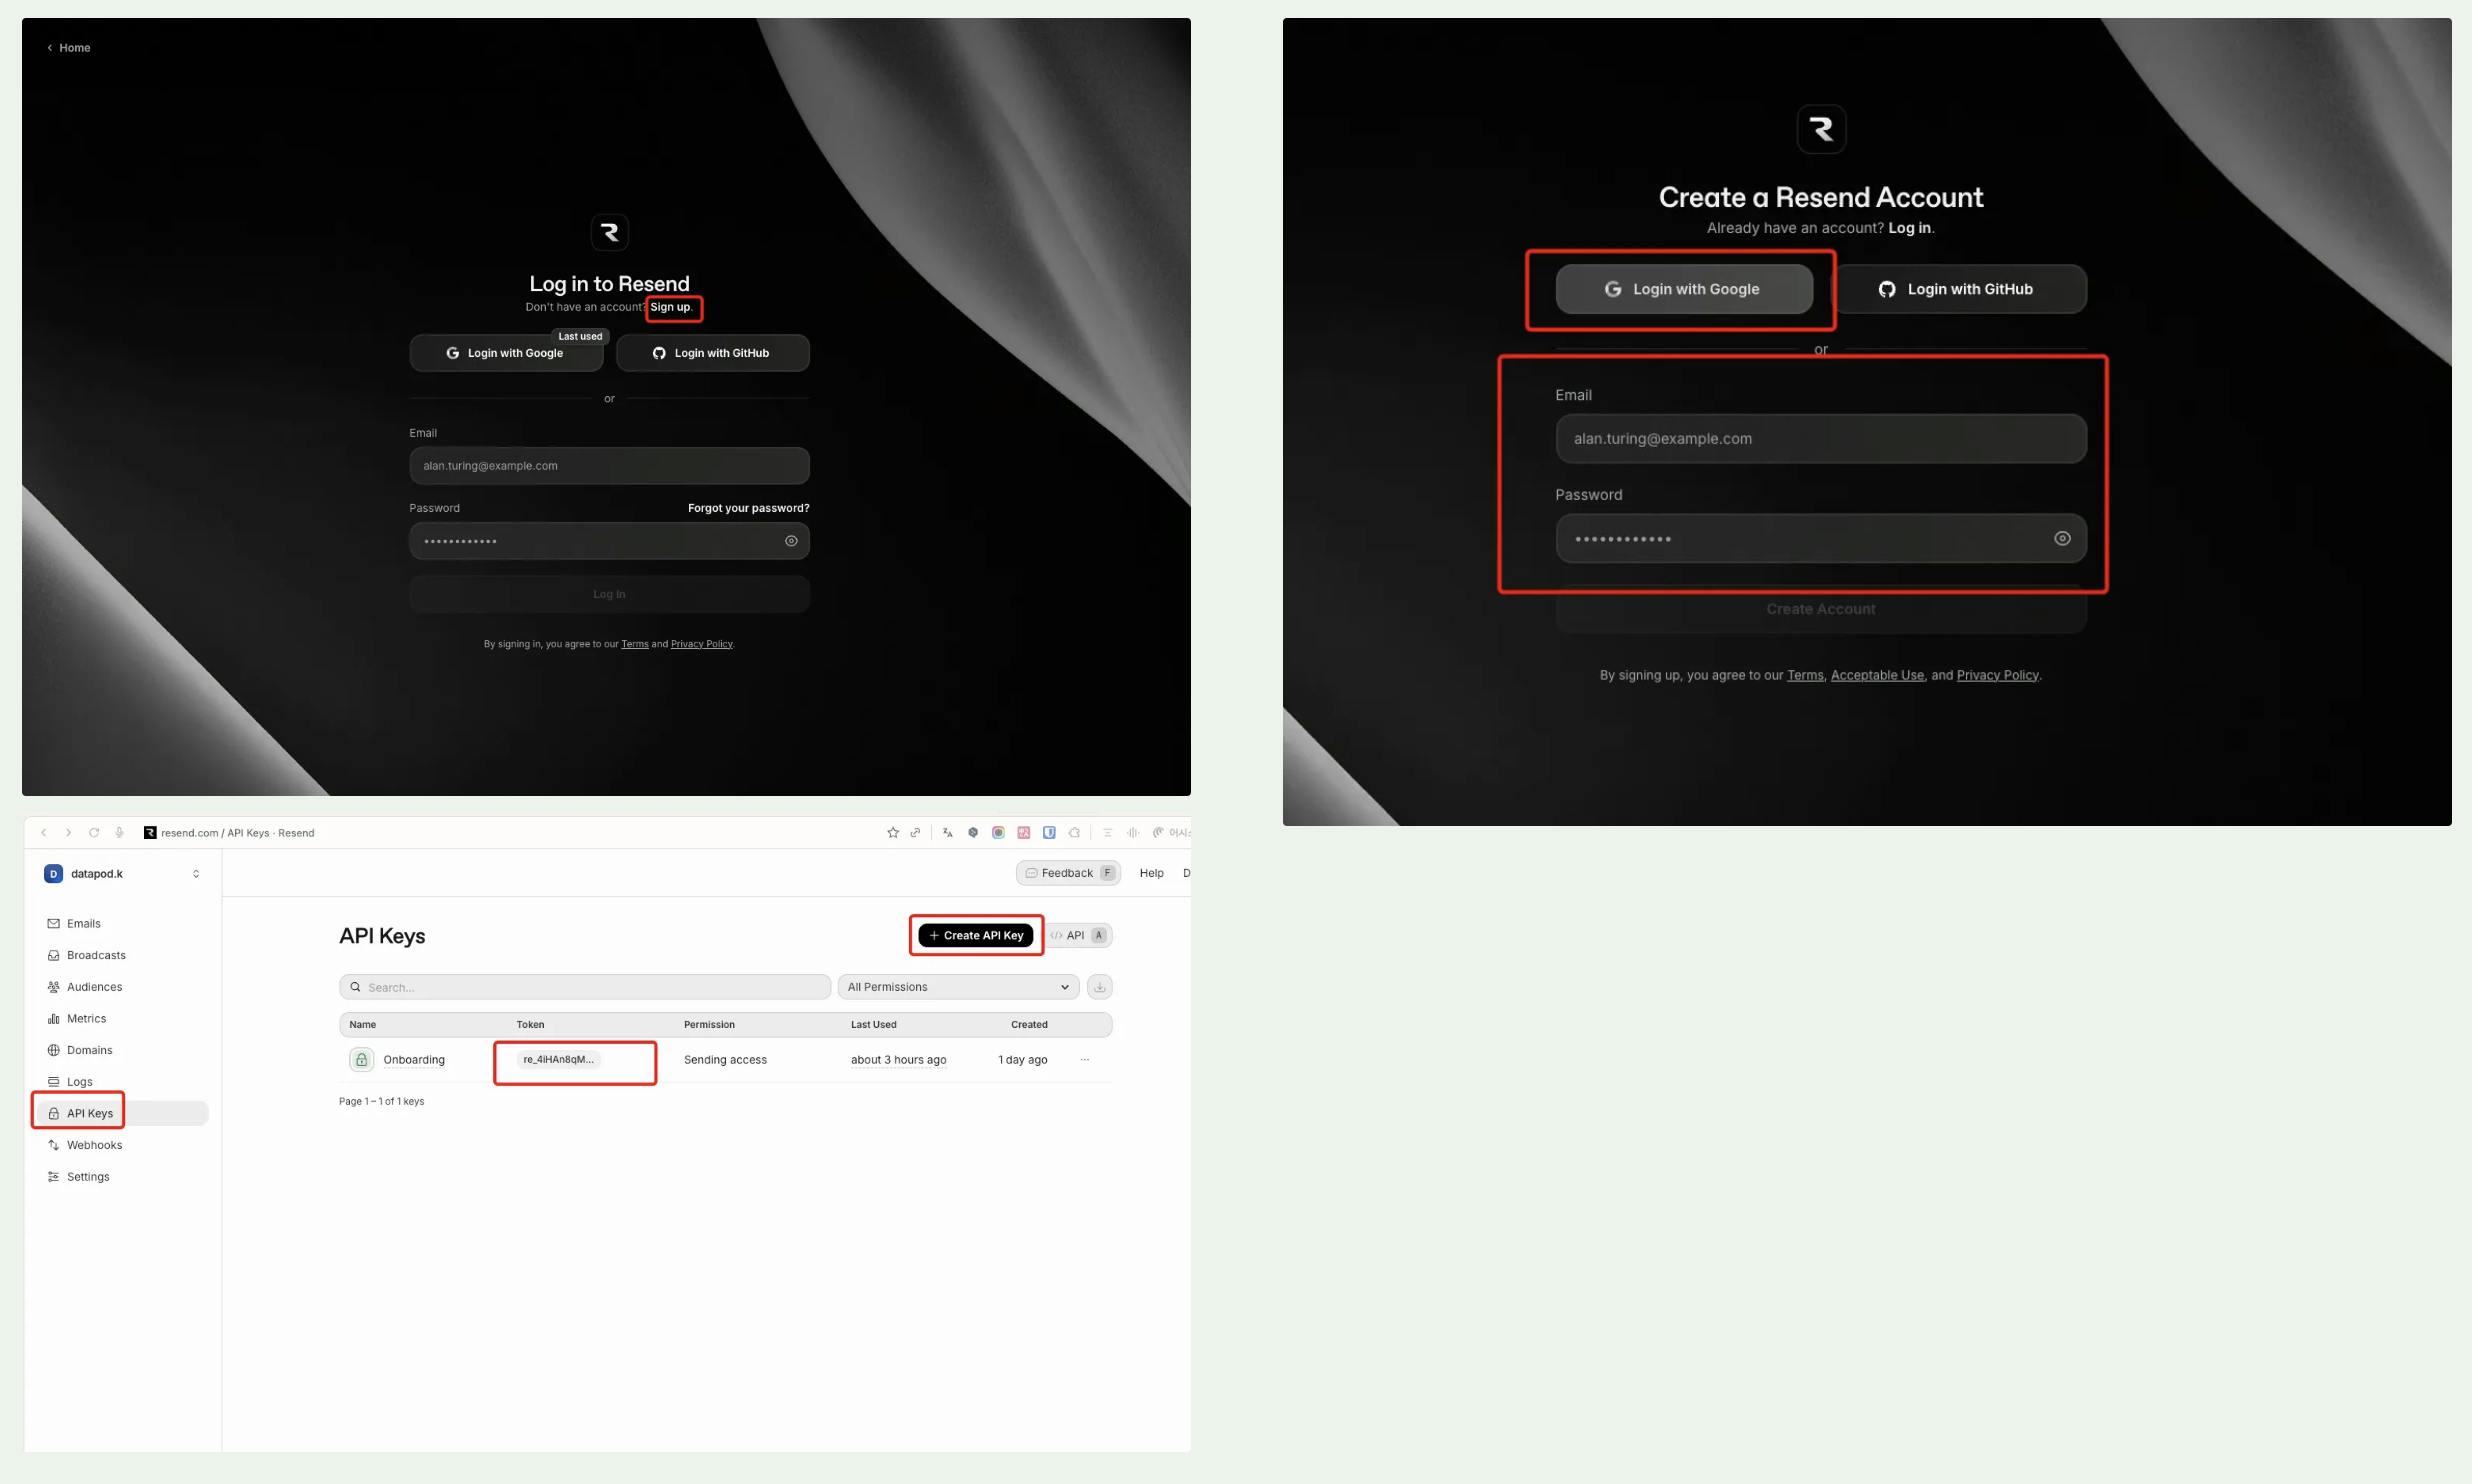Click the API keys search field
The height and width of the screenshot is (1484, 2472).
(585, 987)
